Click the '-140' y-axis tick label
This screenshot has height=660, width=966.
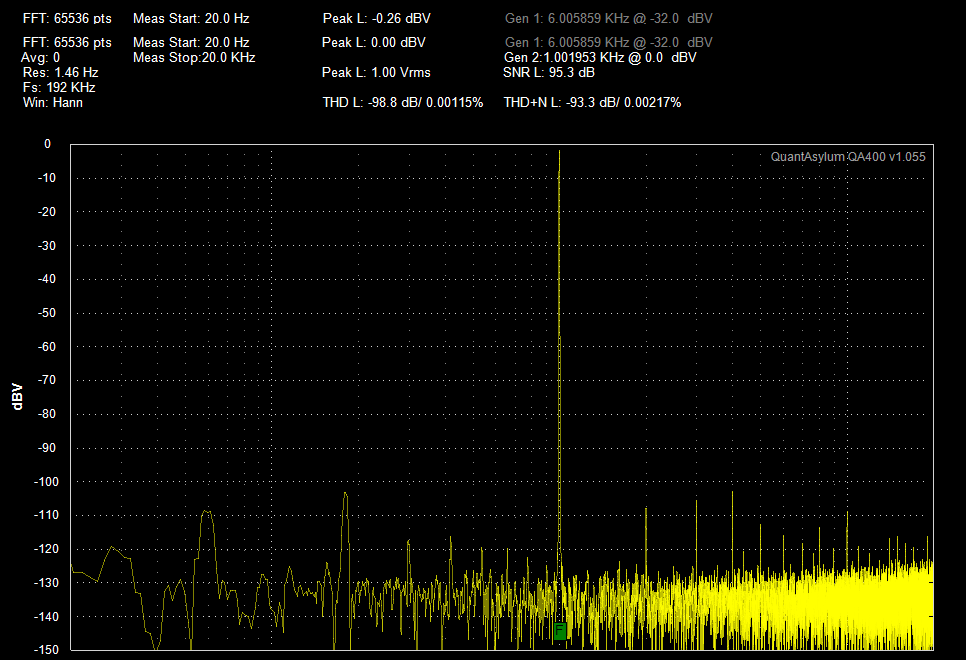pos(46,617)
